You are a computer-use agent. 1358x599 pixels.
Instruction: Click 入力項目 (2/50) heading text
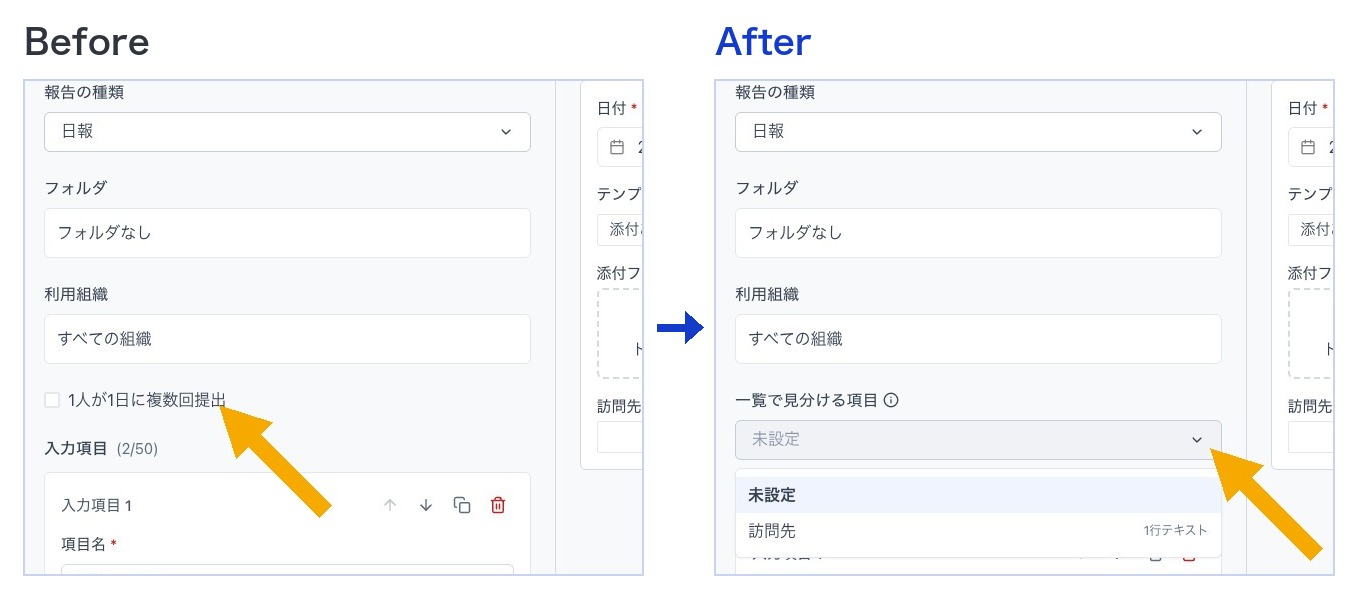click(x=101, y=449)
